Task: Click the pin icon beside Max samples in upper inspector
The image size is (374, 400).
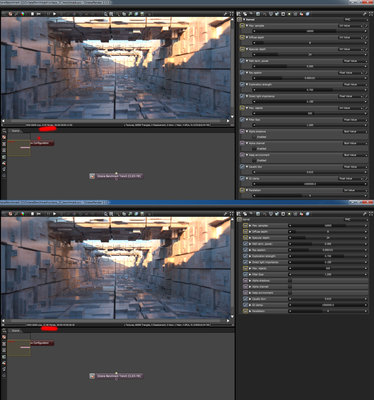Action: (x=366, y=25)
